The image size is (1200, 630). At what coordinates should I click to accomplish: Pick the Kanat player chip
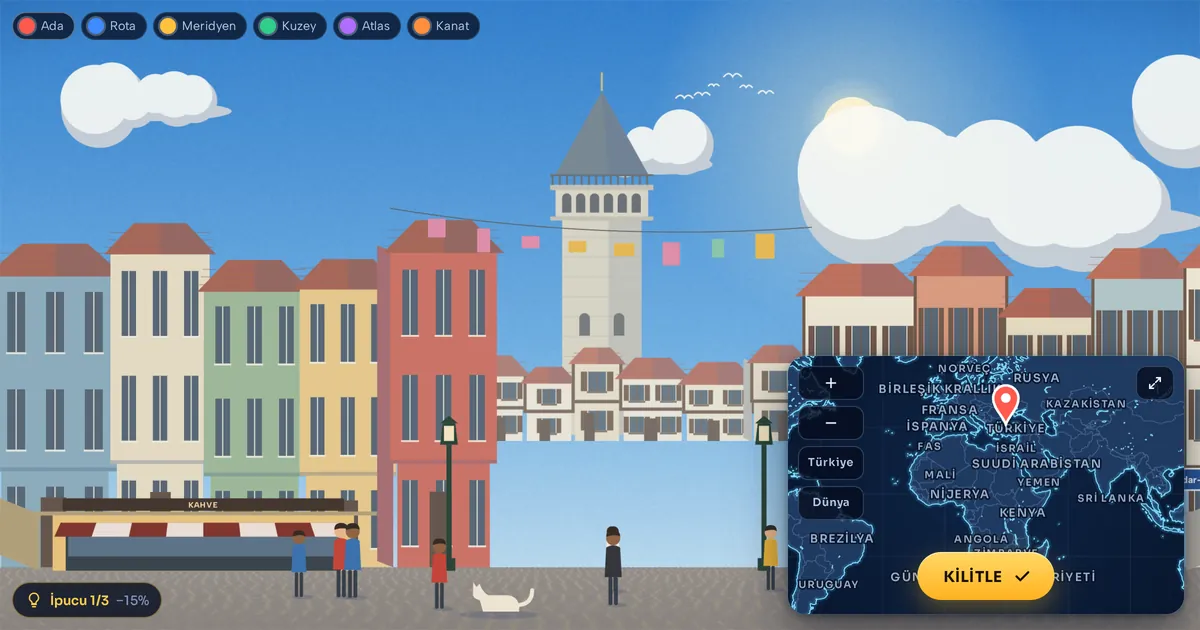click(x=443, y=26)
